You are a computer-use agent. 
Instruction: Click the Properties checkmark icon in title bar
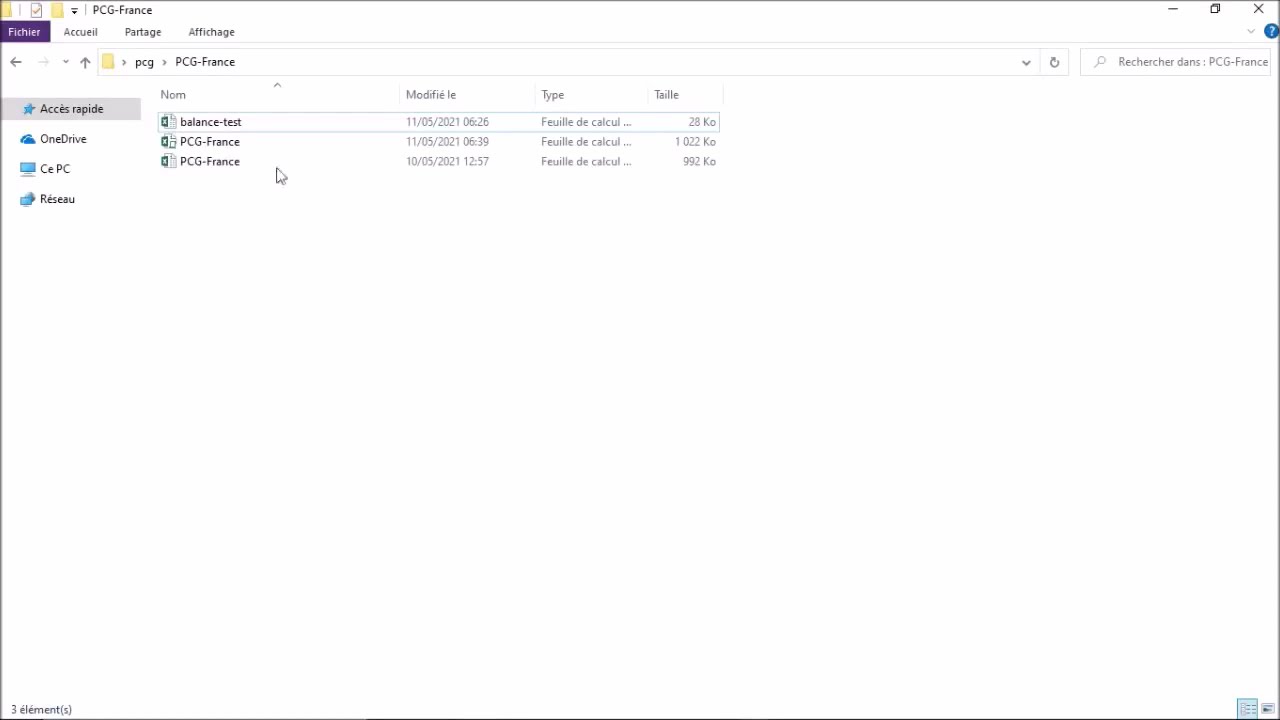point(36,10)
